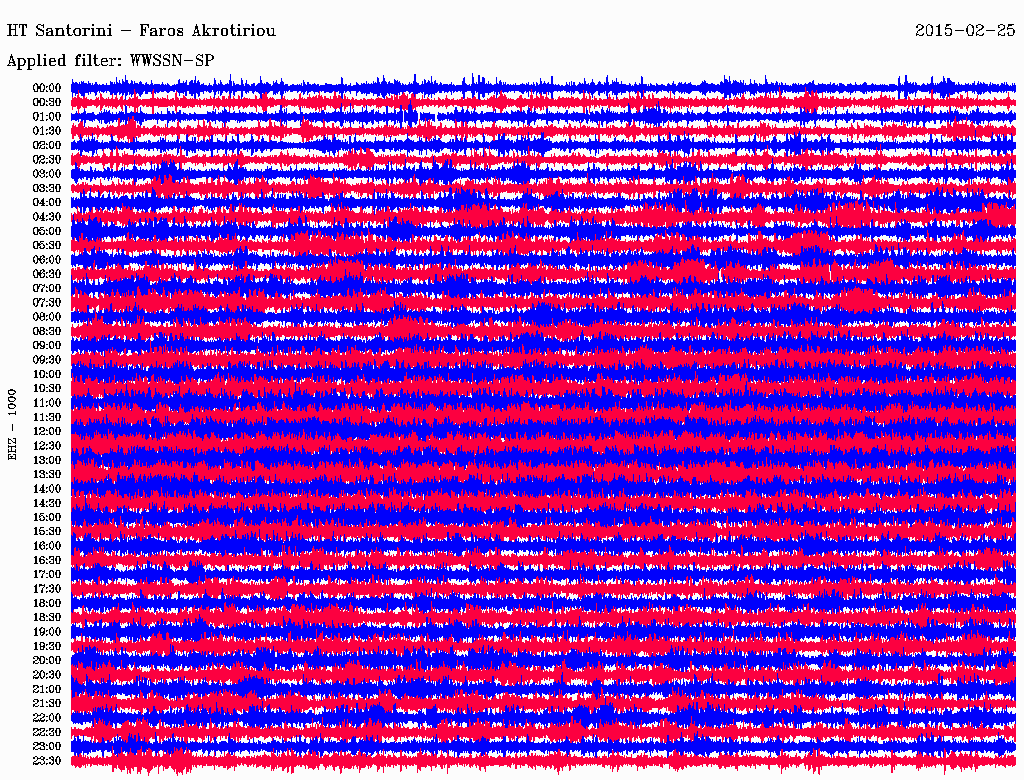Select the Applied filter WWSSN-SP text

coord(110,61)
